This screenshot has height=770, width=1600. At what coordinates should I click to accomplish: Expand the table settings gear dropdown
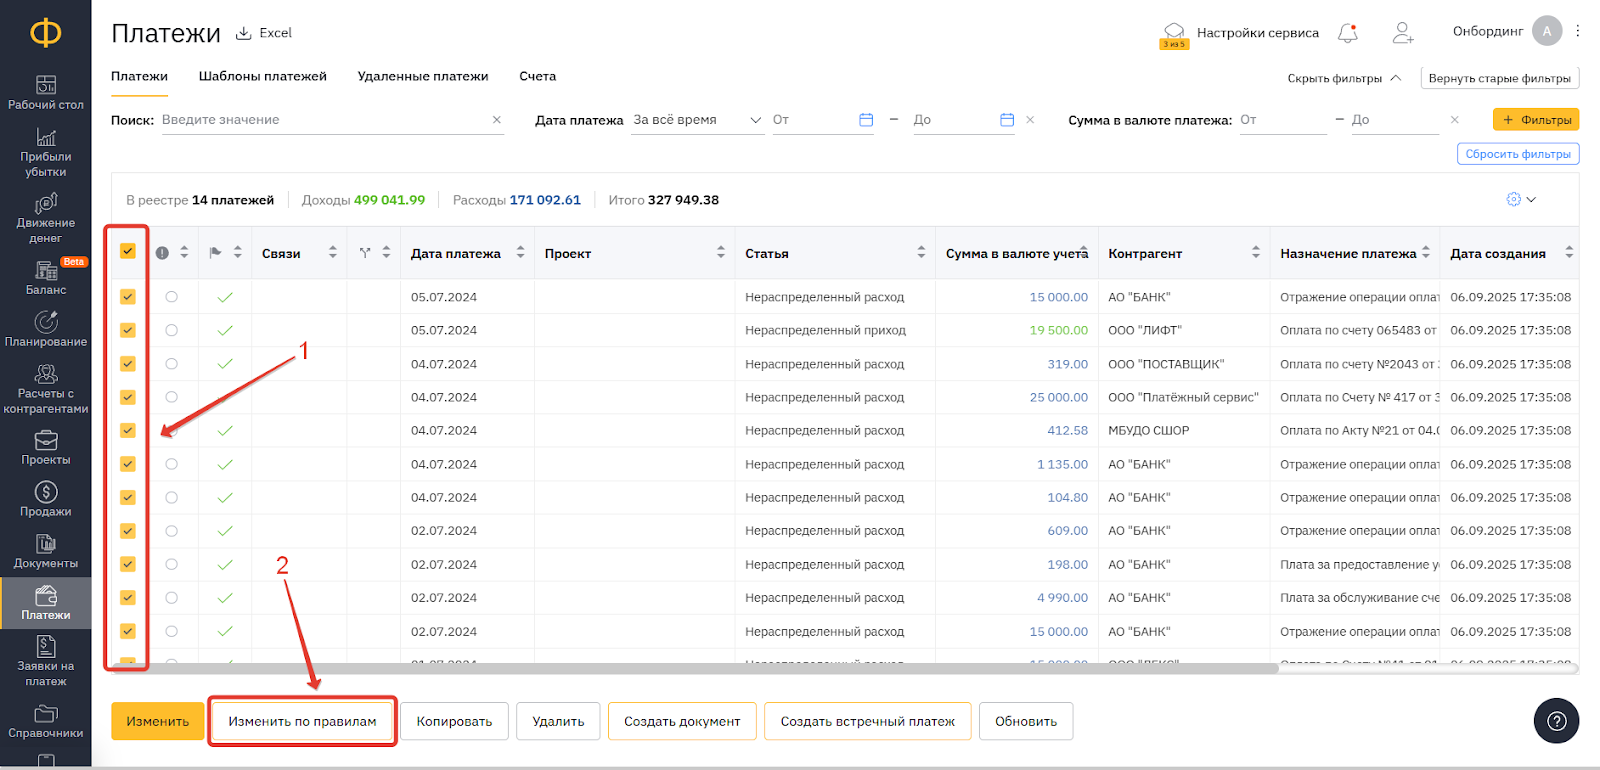tap(1520, 200)
